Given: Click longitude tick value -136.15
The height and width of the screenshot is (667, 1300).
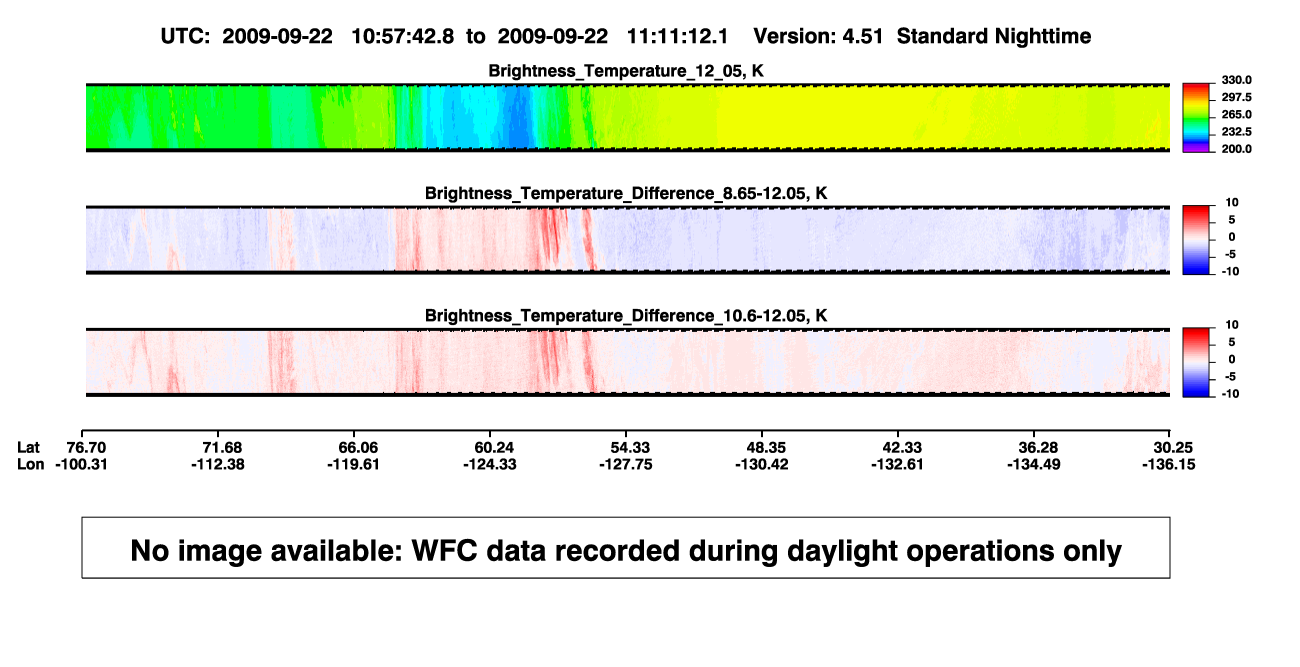Looking at the screenshot, I should click(1168, 464).
